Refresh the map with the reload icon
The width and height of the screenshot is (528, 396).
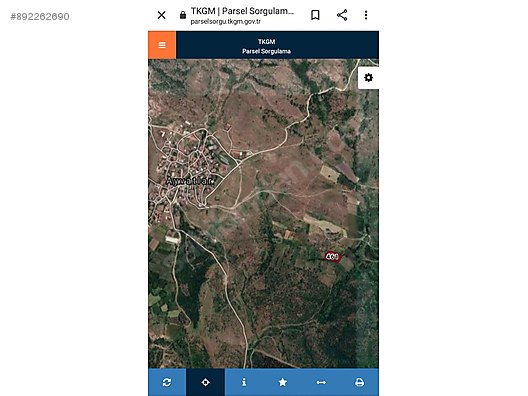pos(167,382)
